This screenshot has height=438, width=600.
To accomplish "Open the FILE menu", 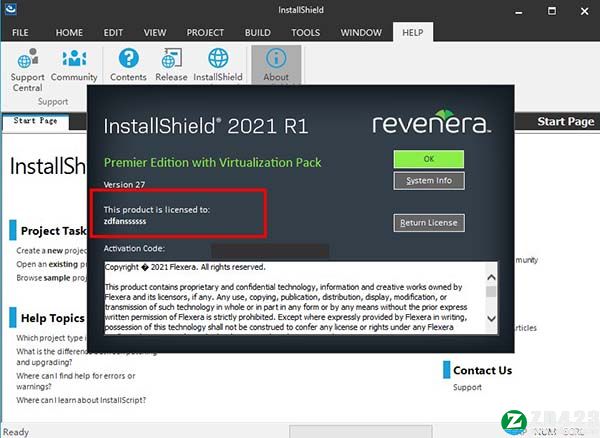I will click(20, 33).
